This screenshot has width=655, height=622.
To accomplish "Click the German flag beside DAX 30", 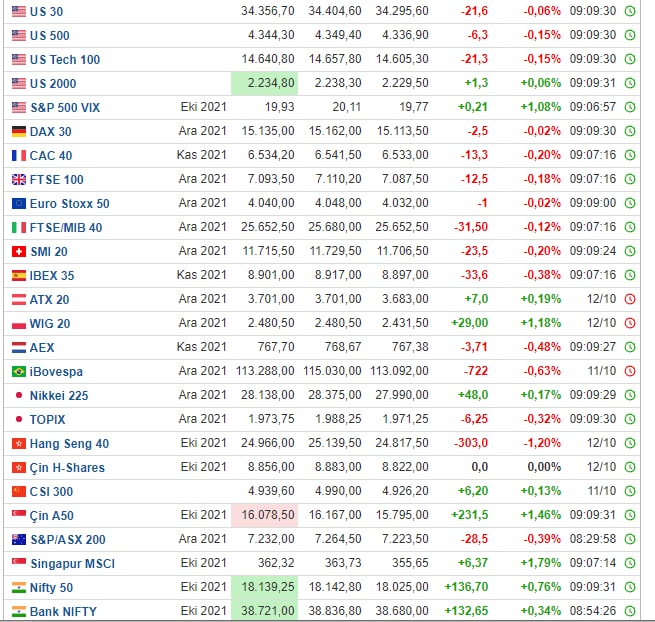I will pyautogui.click(x=19, y=132).
